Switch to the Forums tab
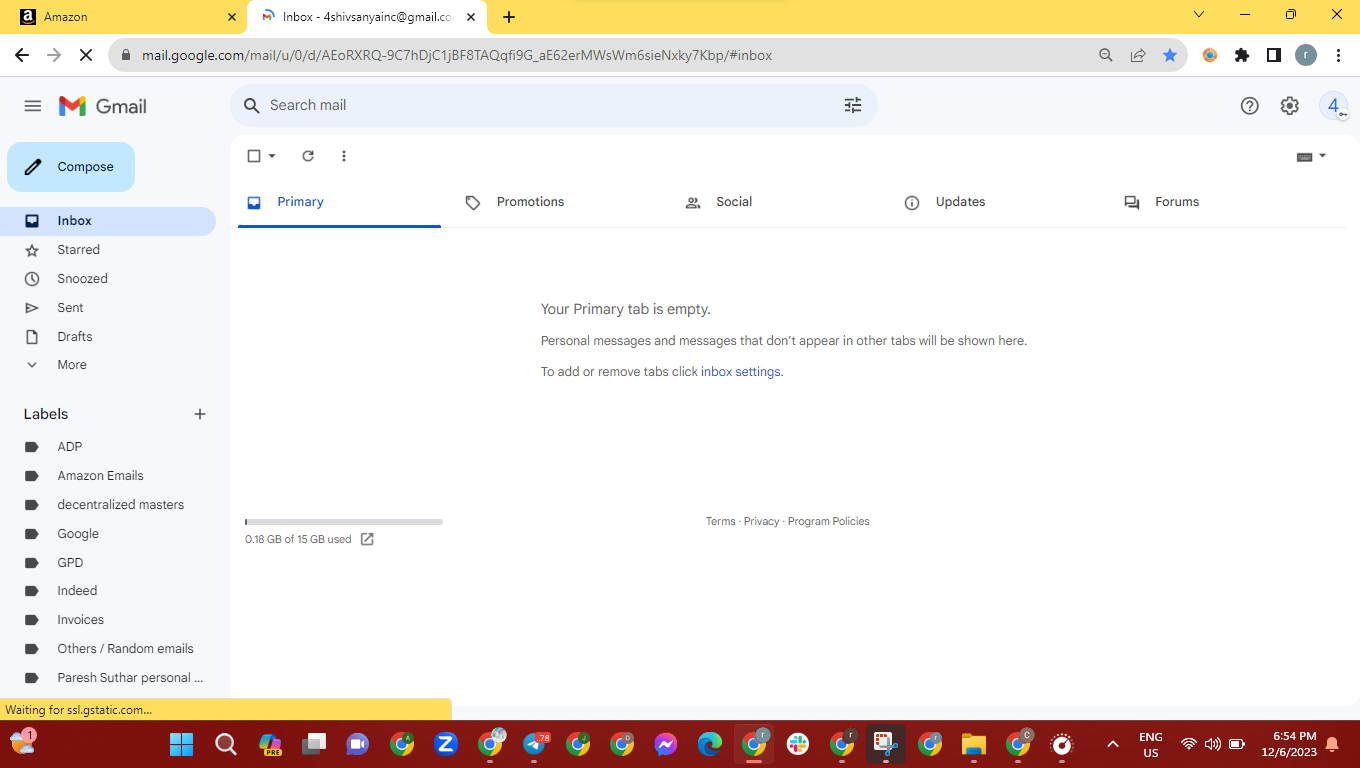This screenshot has width=1360, height=768. coord(1217,202)
